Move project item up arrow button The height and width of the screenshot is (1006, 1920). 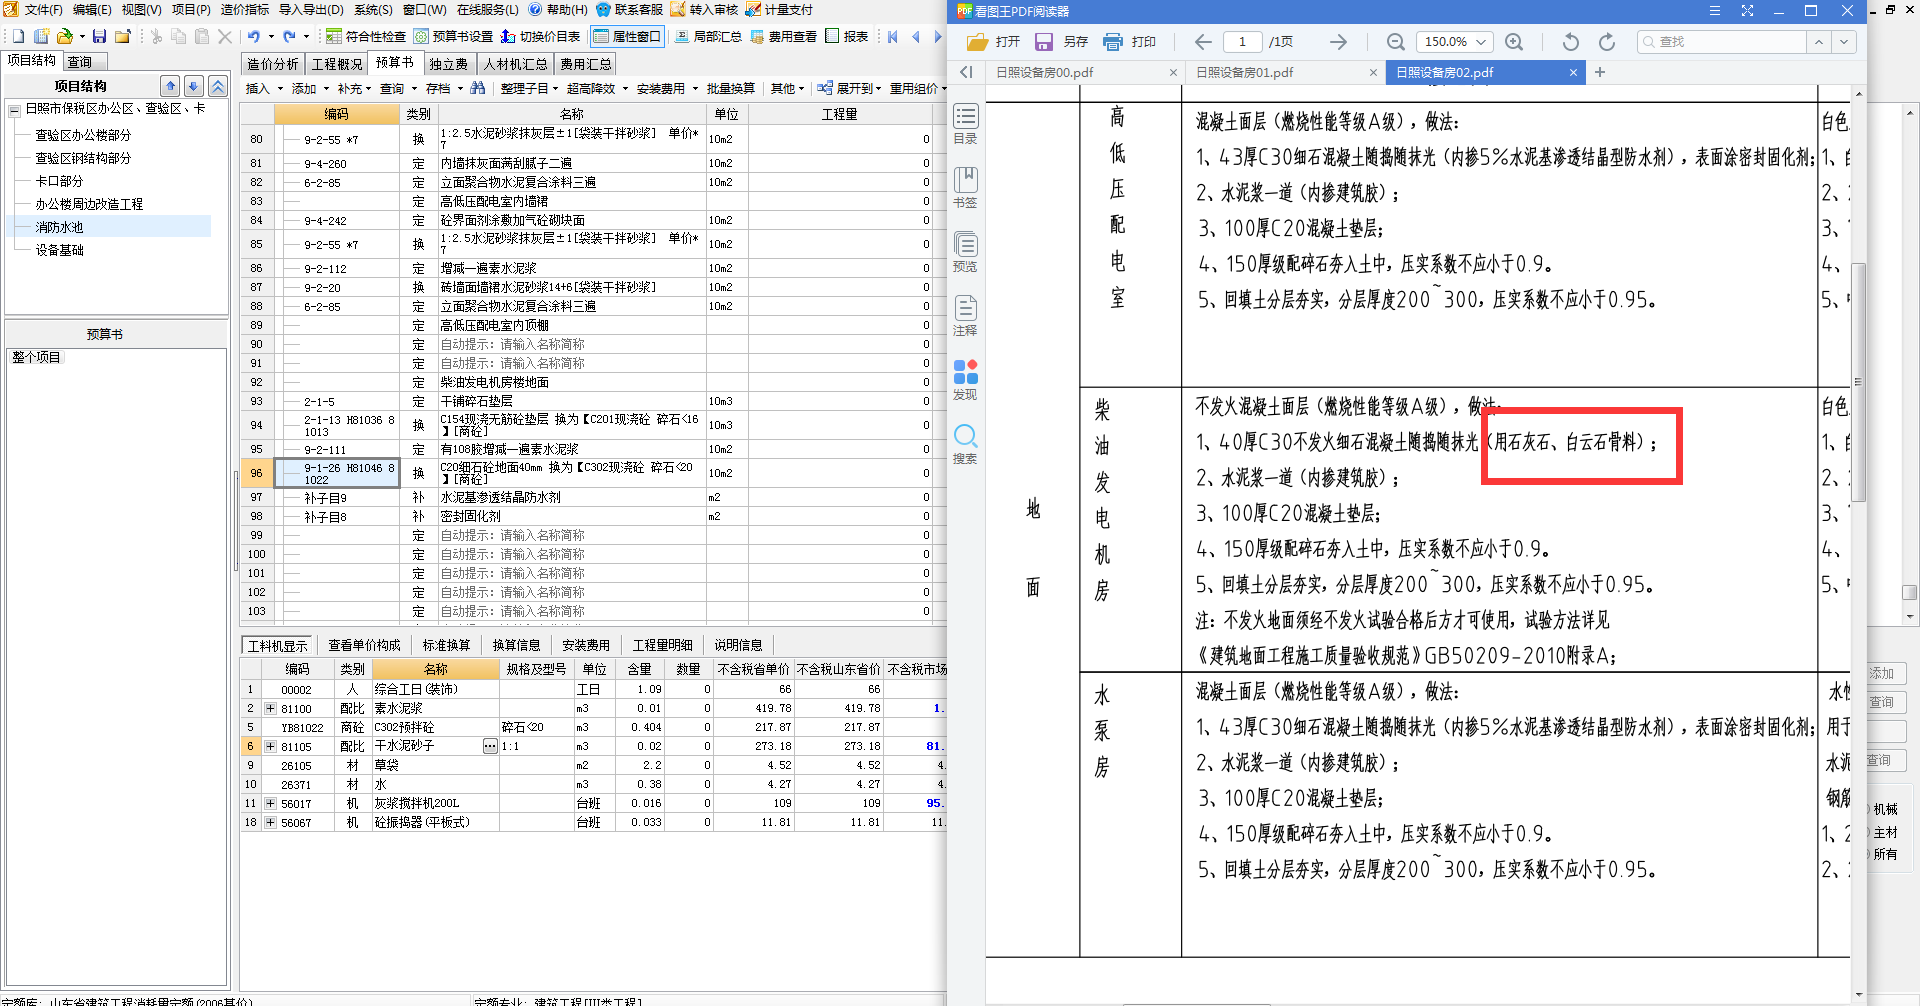click(171, 86)
